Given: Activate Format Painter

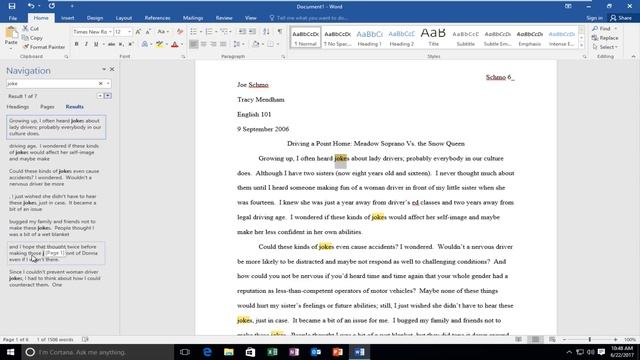Looking at the screenshot, I should (44, 47).
